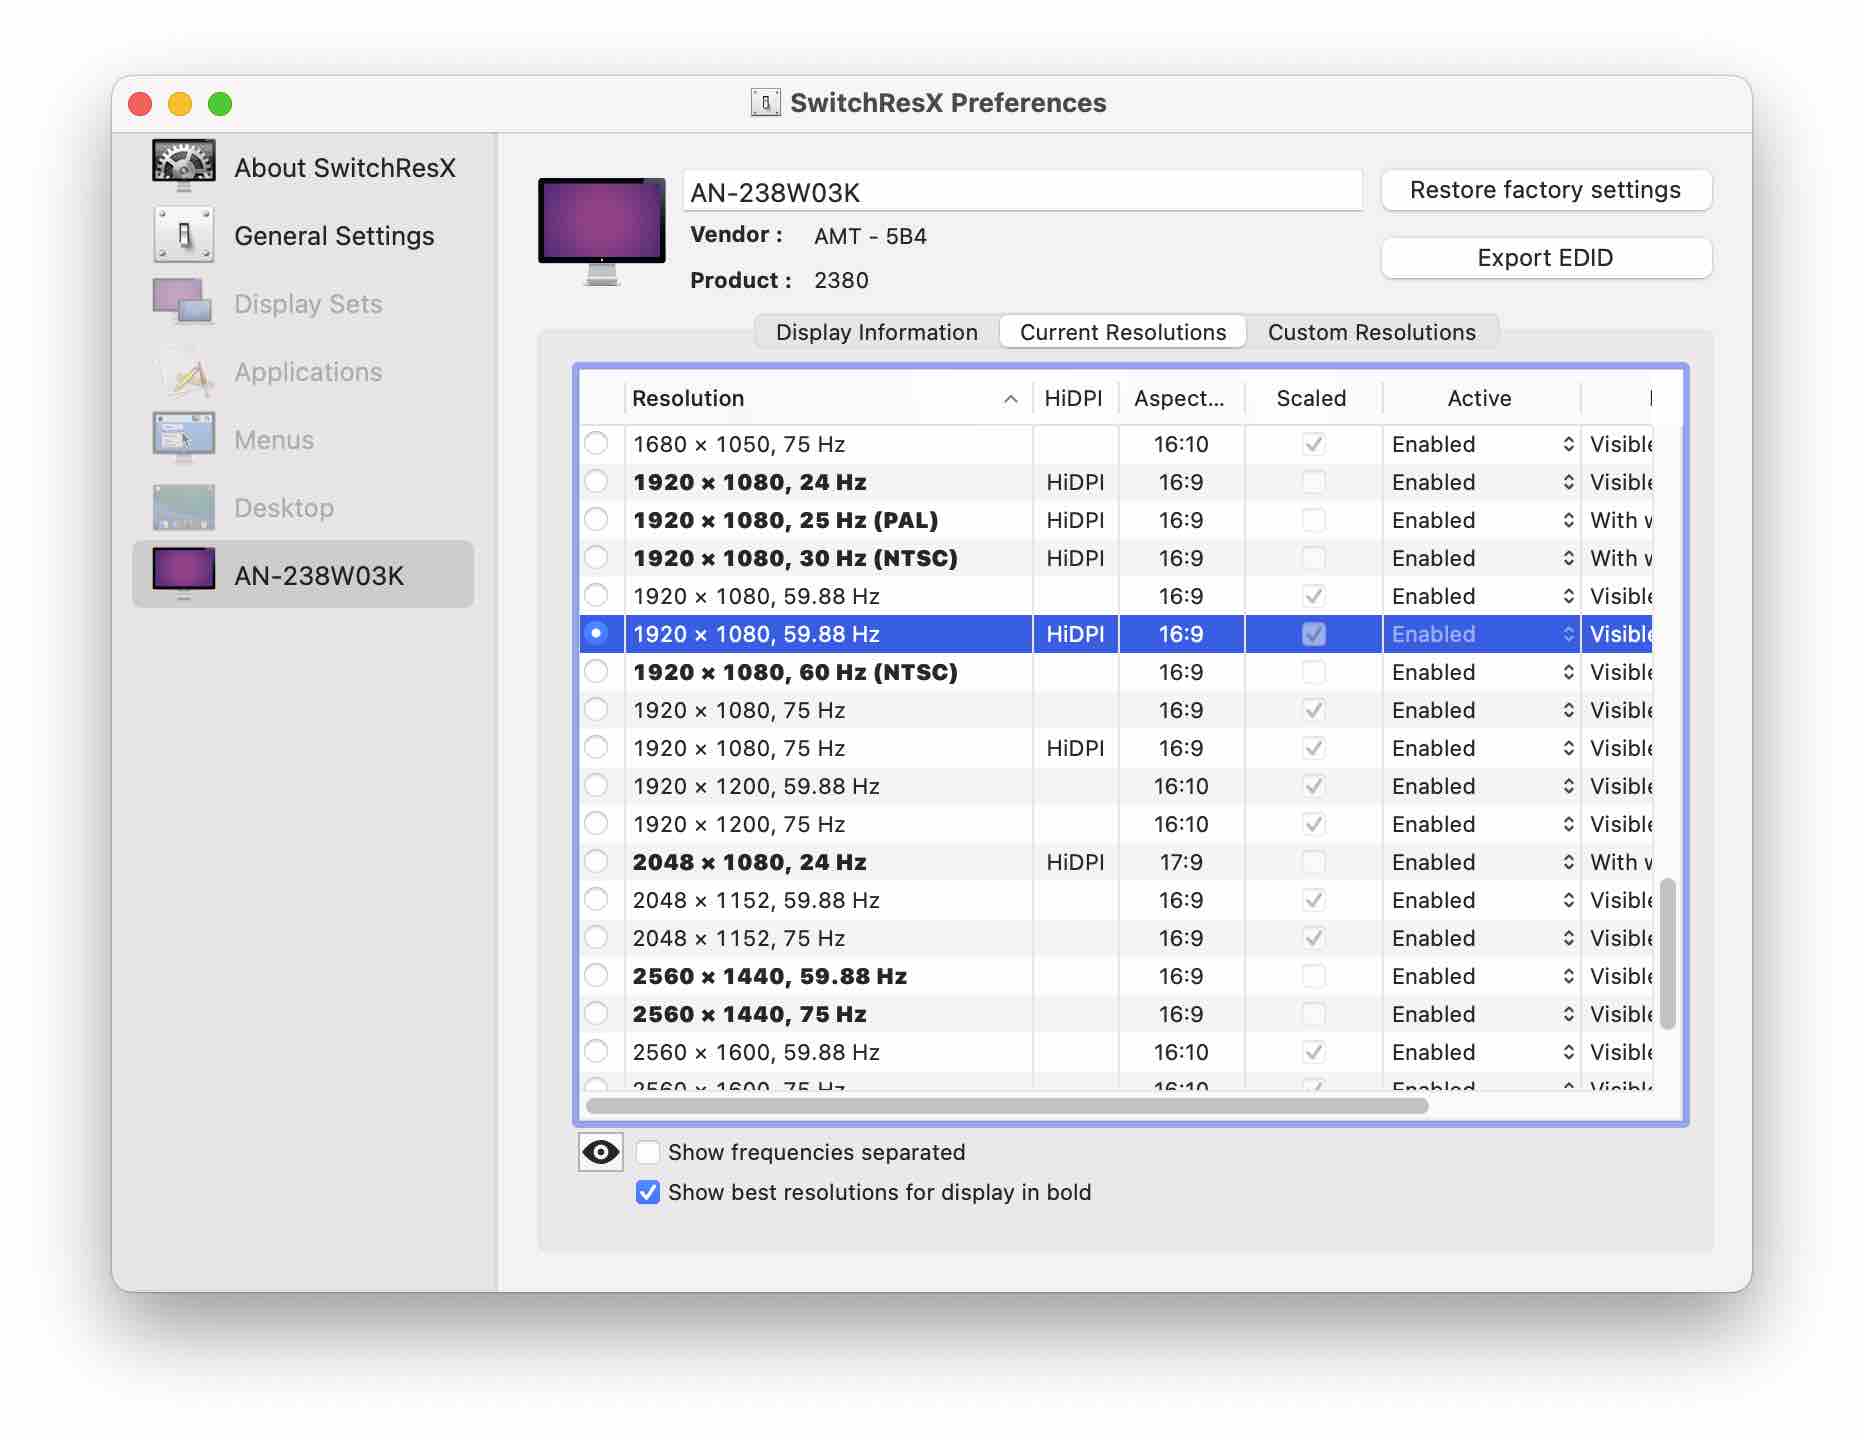Image resolution: width=1864 pixels, height=1440 pixels.
Task: Sort by Active column header
Action: coord(1480,398)
